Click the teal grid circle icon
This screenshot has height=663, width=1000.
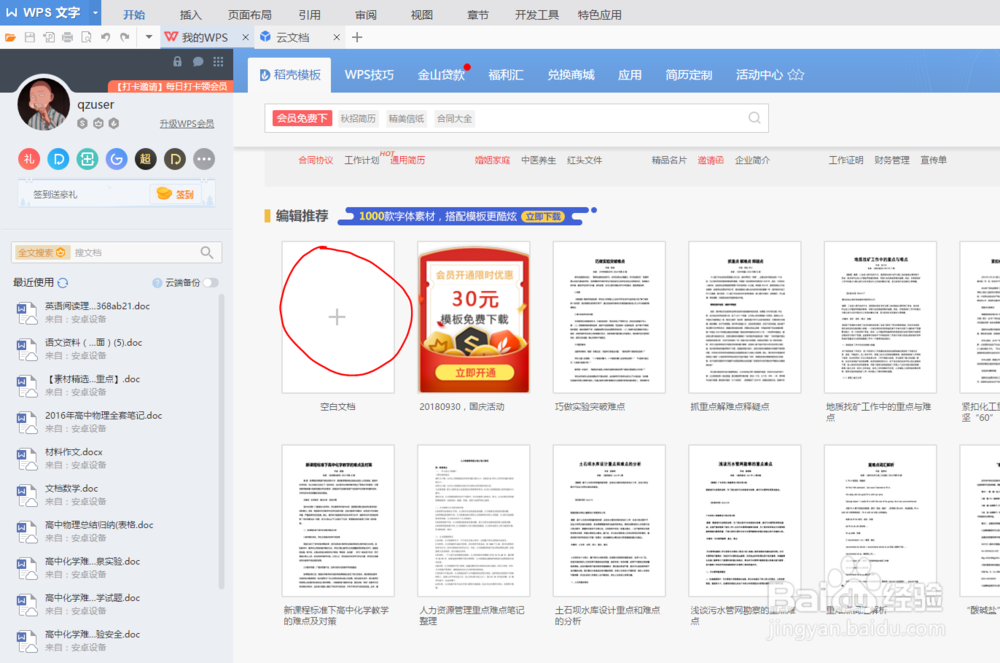click(87, 159)
